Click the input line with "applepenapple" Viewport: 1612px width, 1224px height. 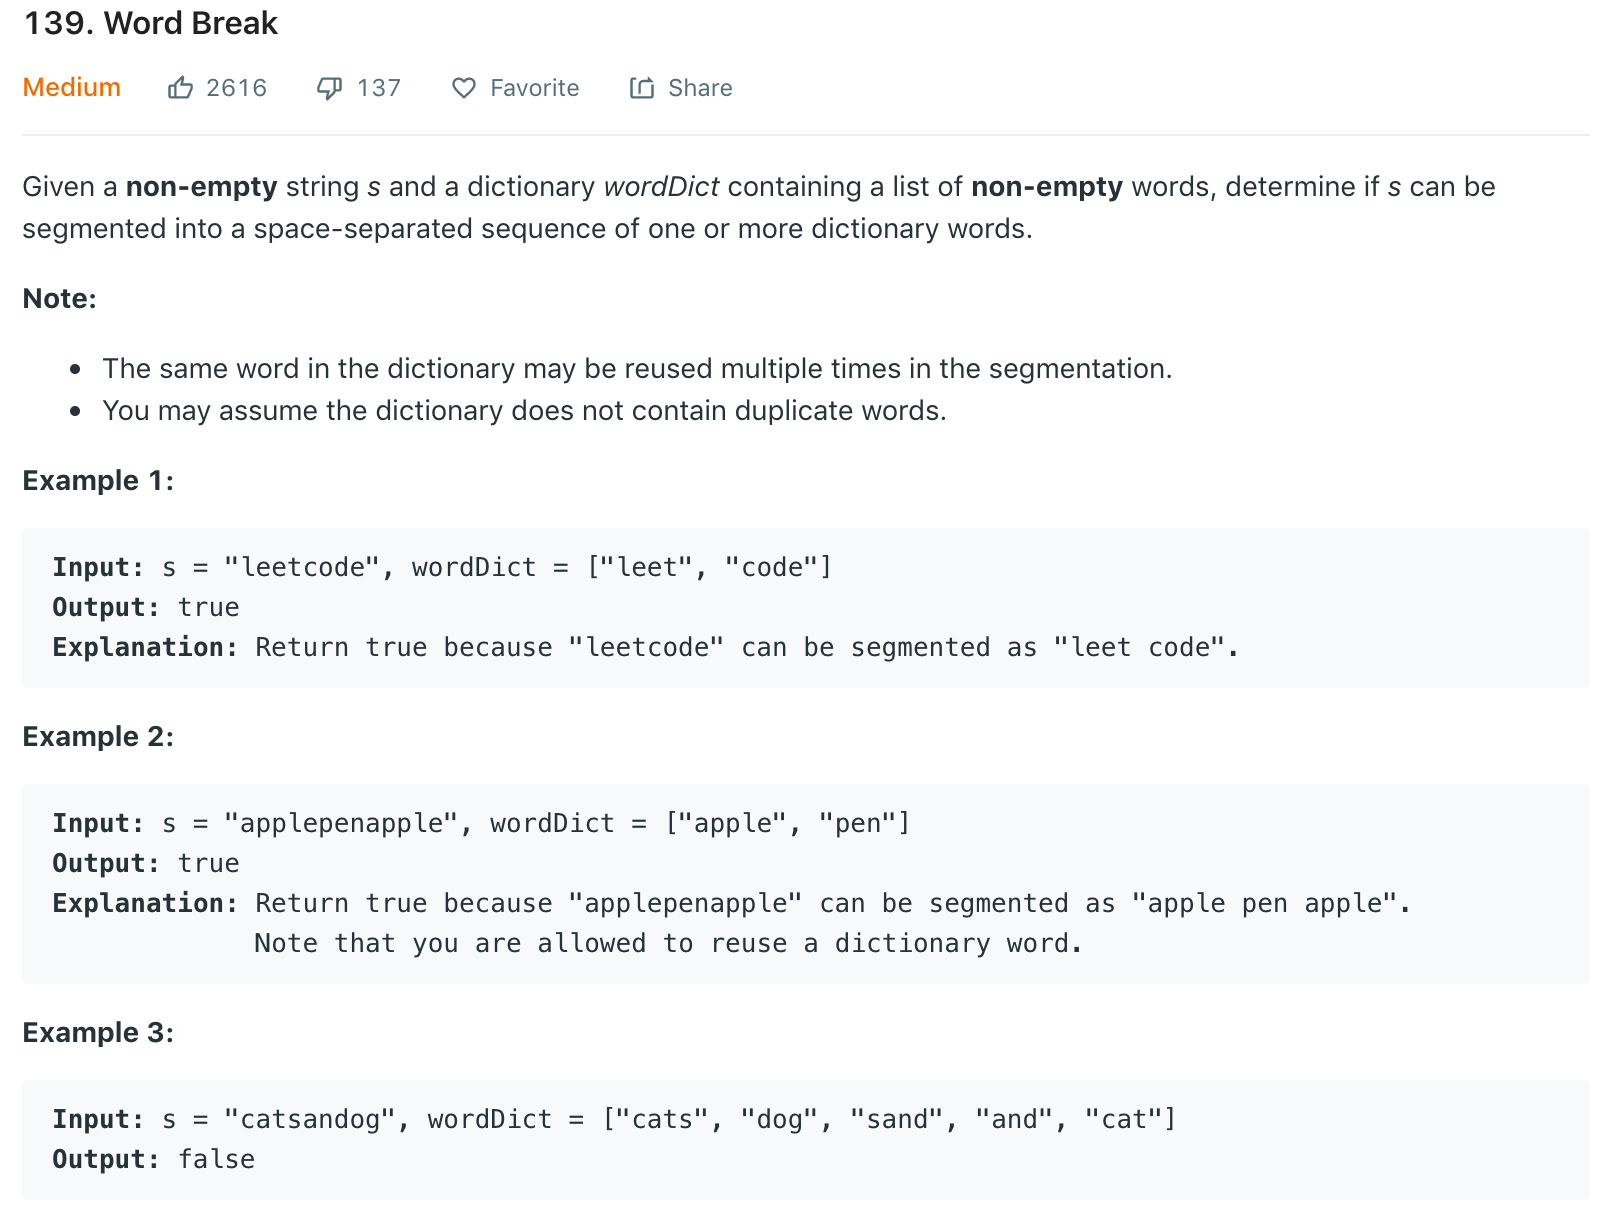point(481,823)
